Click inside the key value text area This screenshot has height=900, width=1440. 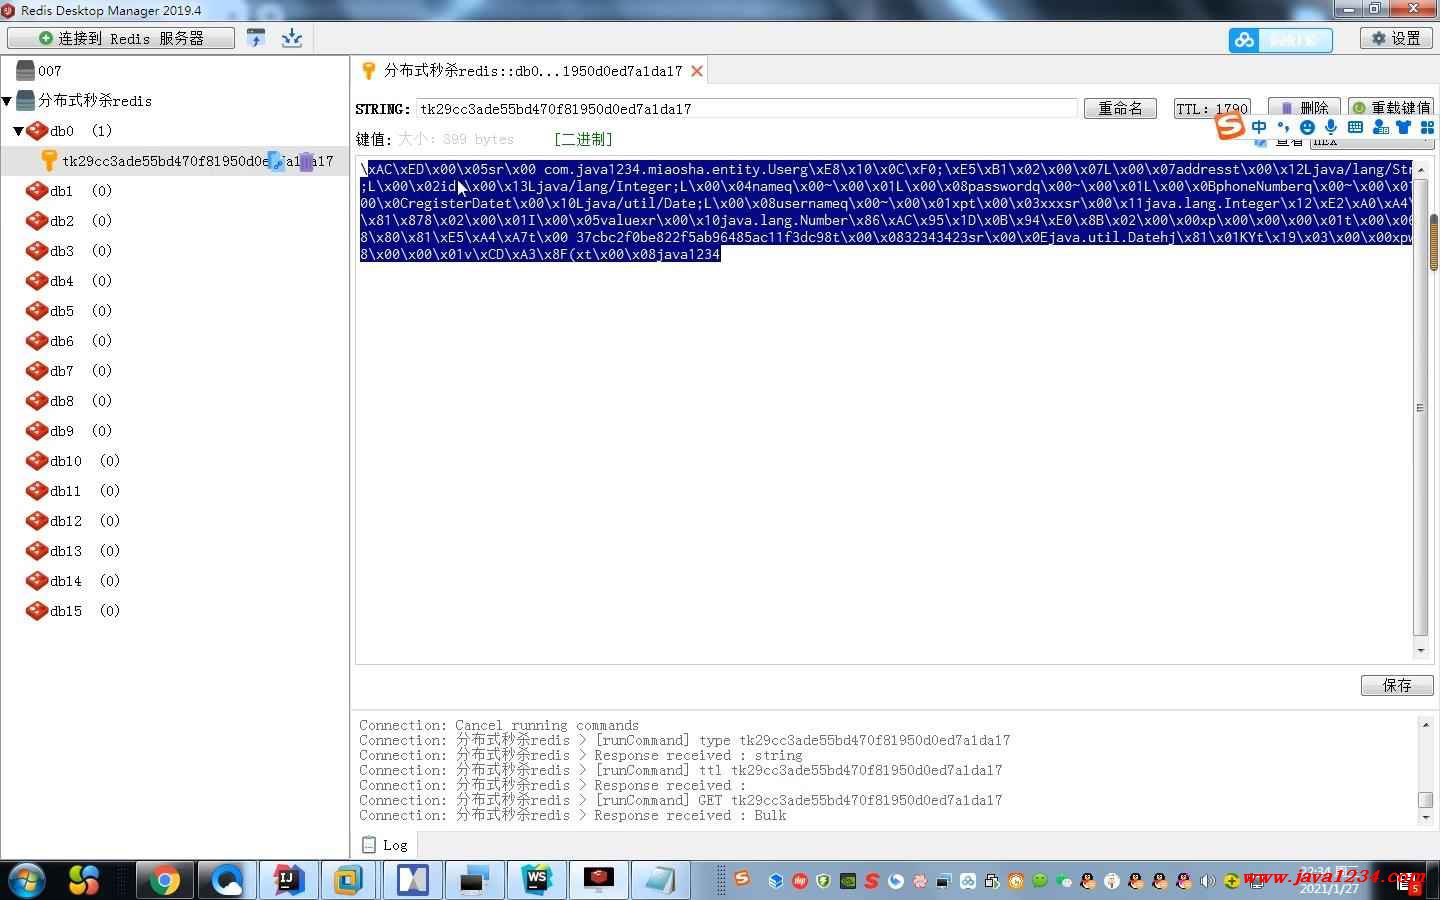(x=884, y=410)
